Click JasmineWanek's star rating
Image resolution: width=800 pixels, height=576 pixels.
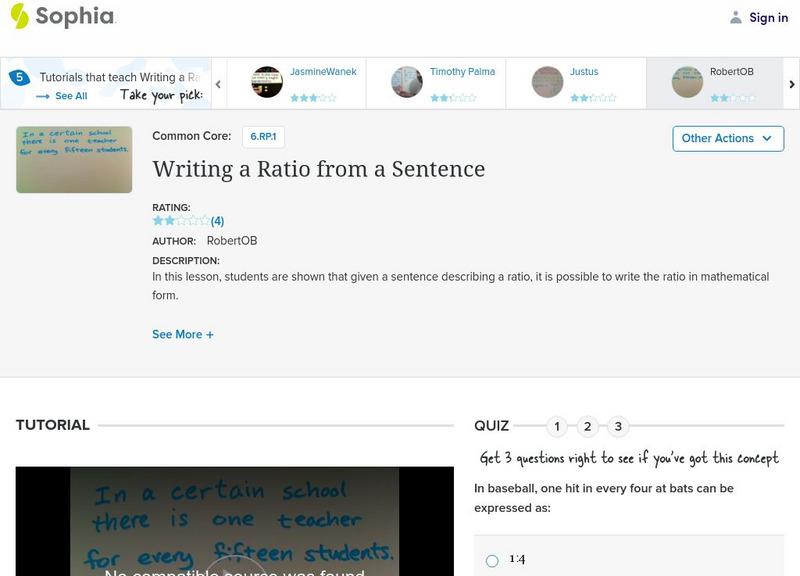point(313,98)
